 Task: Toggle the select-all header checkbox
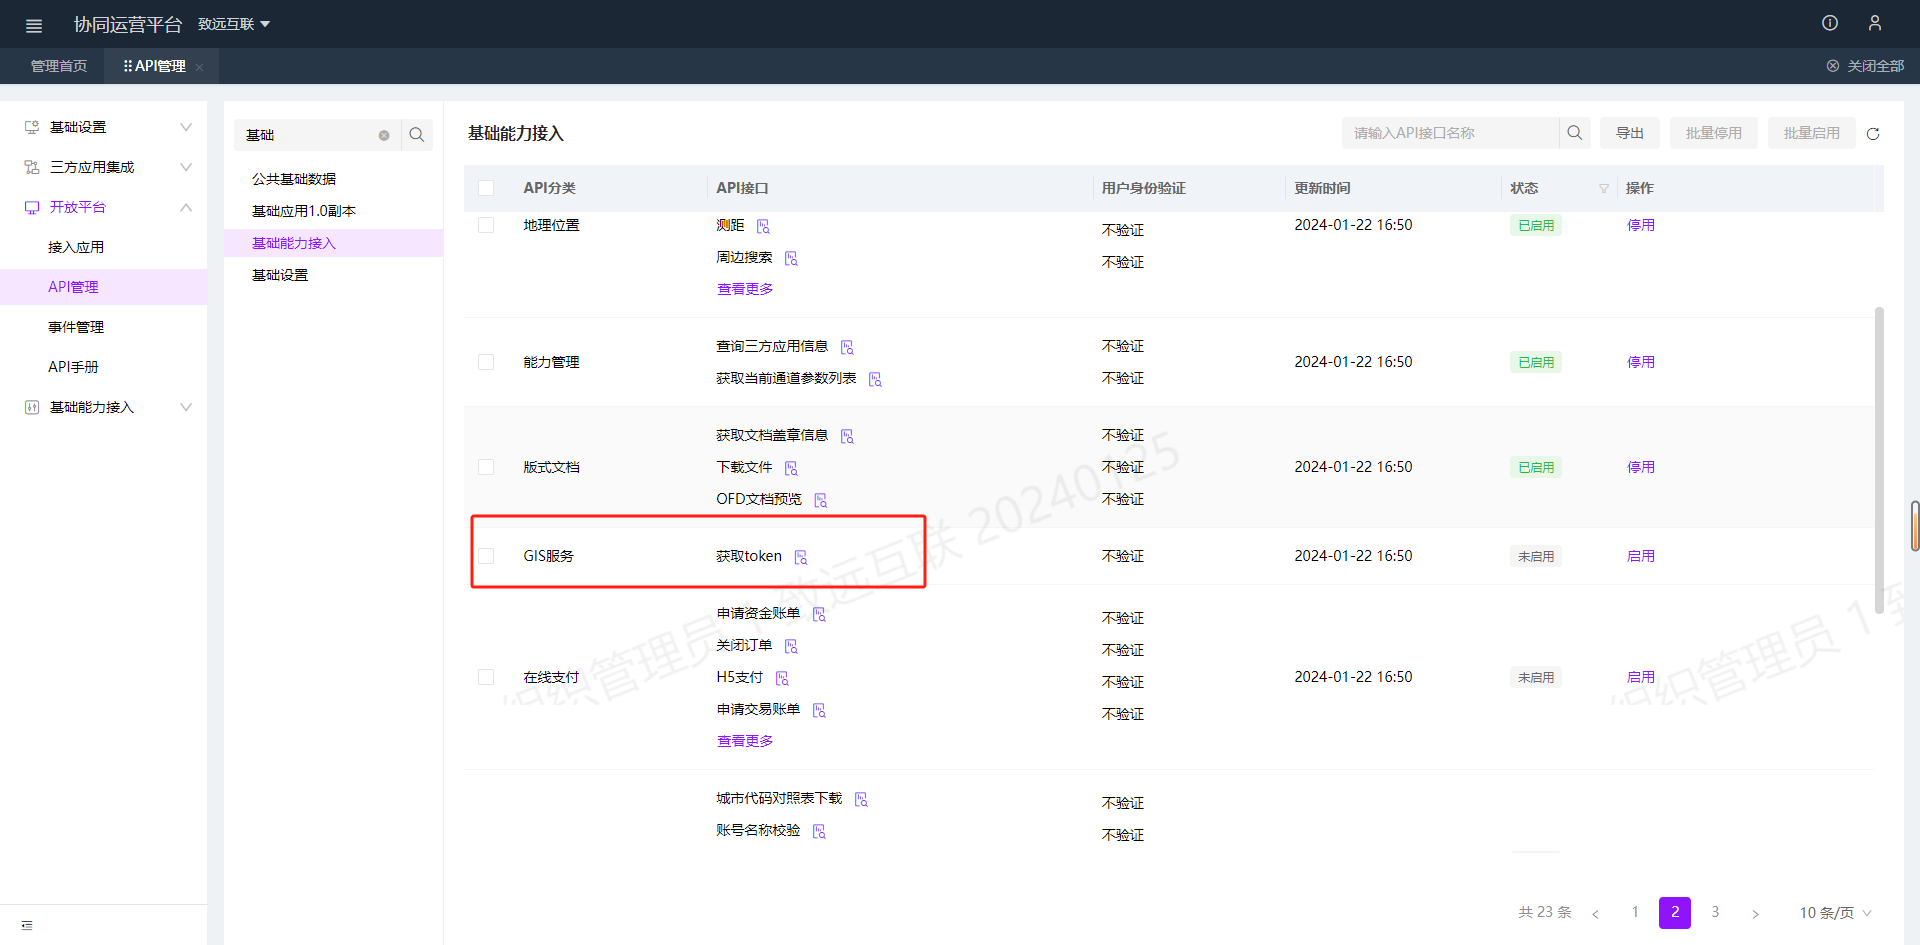coord(486,188)
